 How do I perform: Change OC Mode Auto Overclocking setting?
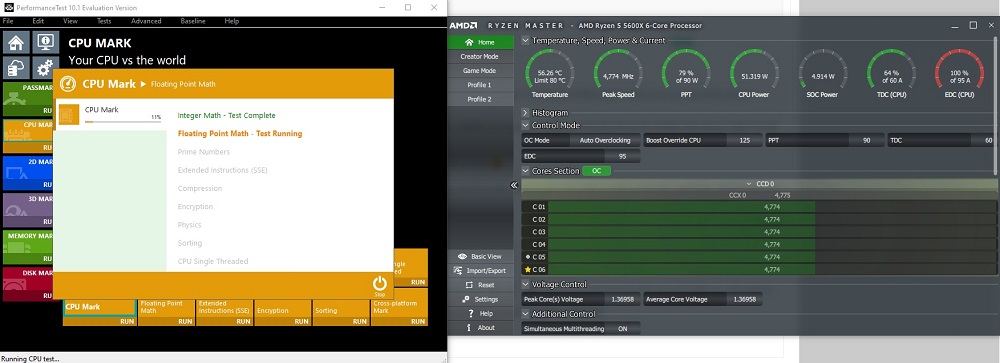coord(604,140)
